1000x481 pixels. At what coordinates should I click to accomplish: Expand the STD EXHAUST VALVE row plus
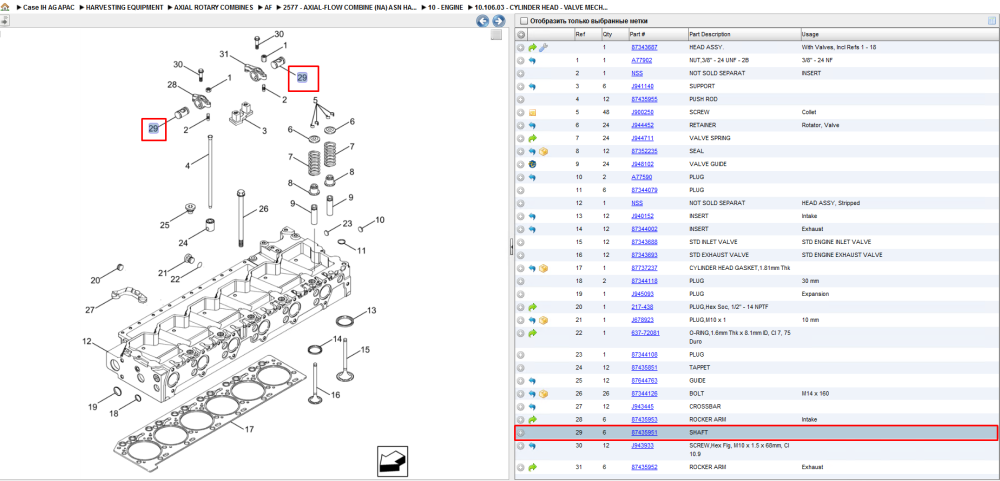pyautogui.click(x=520, y=255)
